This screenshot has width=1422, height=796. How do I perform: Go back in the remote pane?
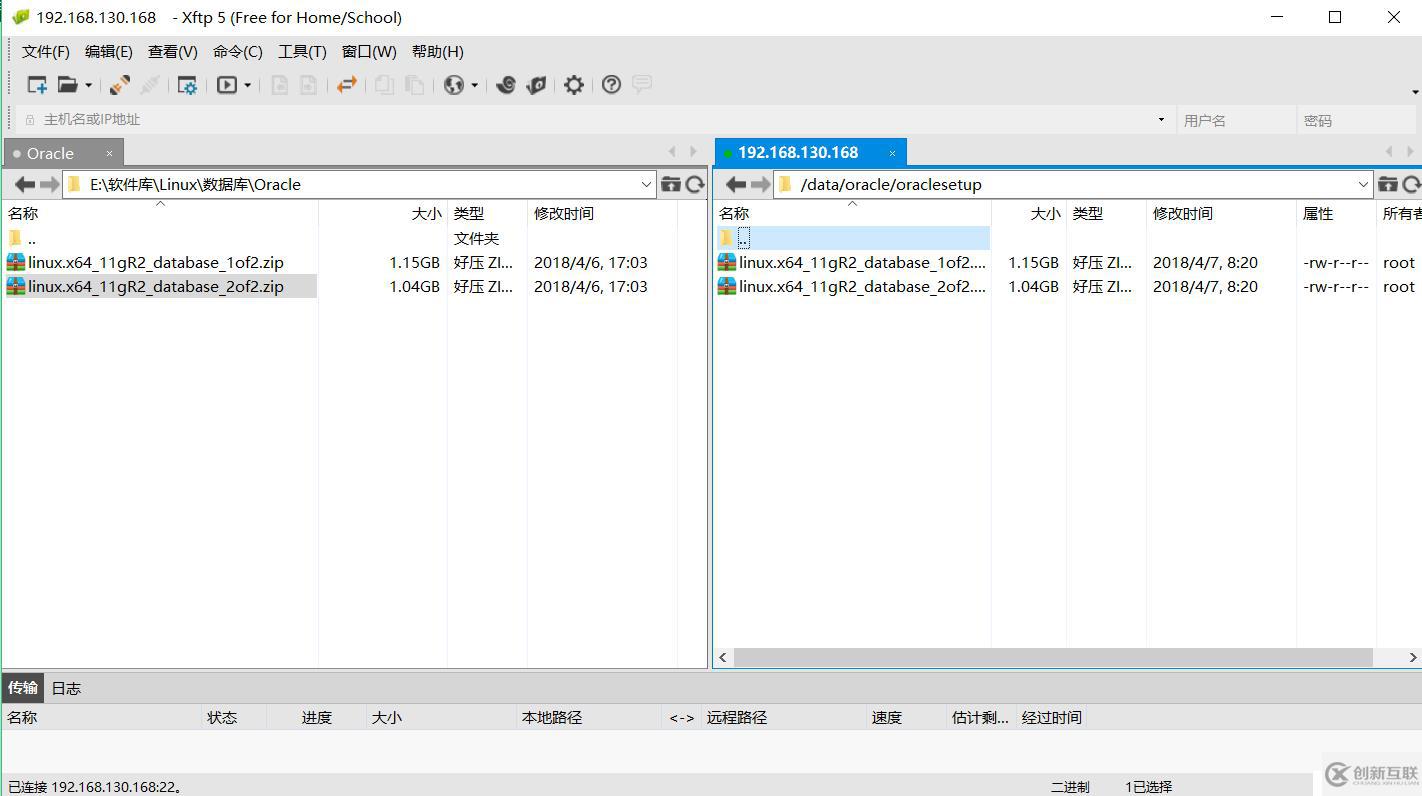(x=736, y=184)
